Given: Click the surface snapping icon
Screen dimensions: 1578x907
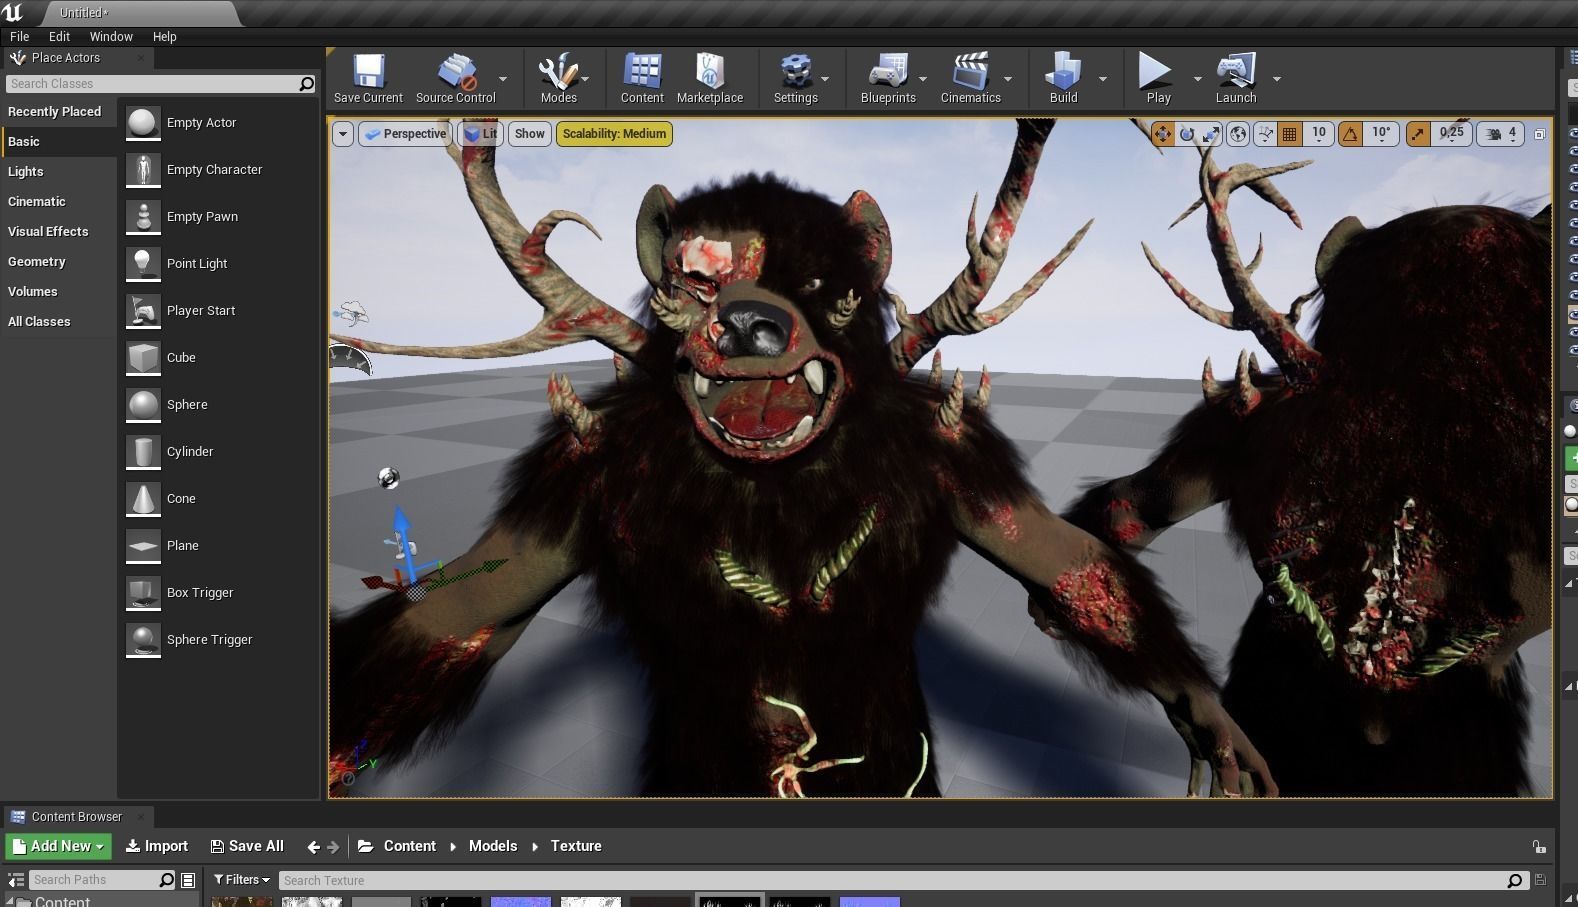Looking at the screenshot, I should (1265, 134).
